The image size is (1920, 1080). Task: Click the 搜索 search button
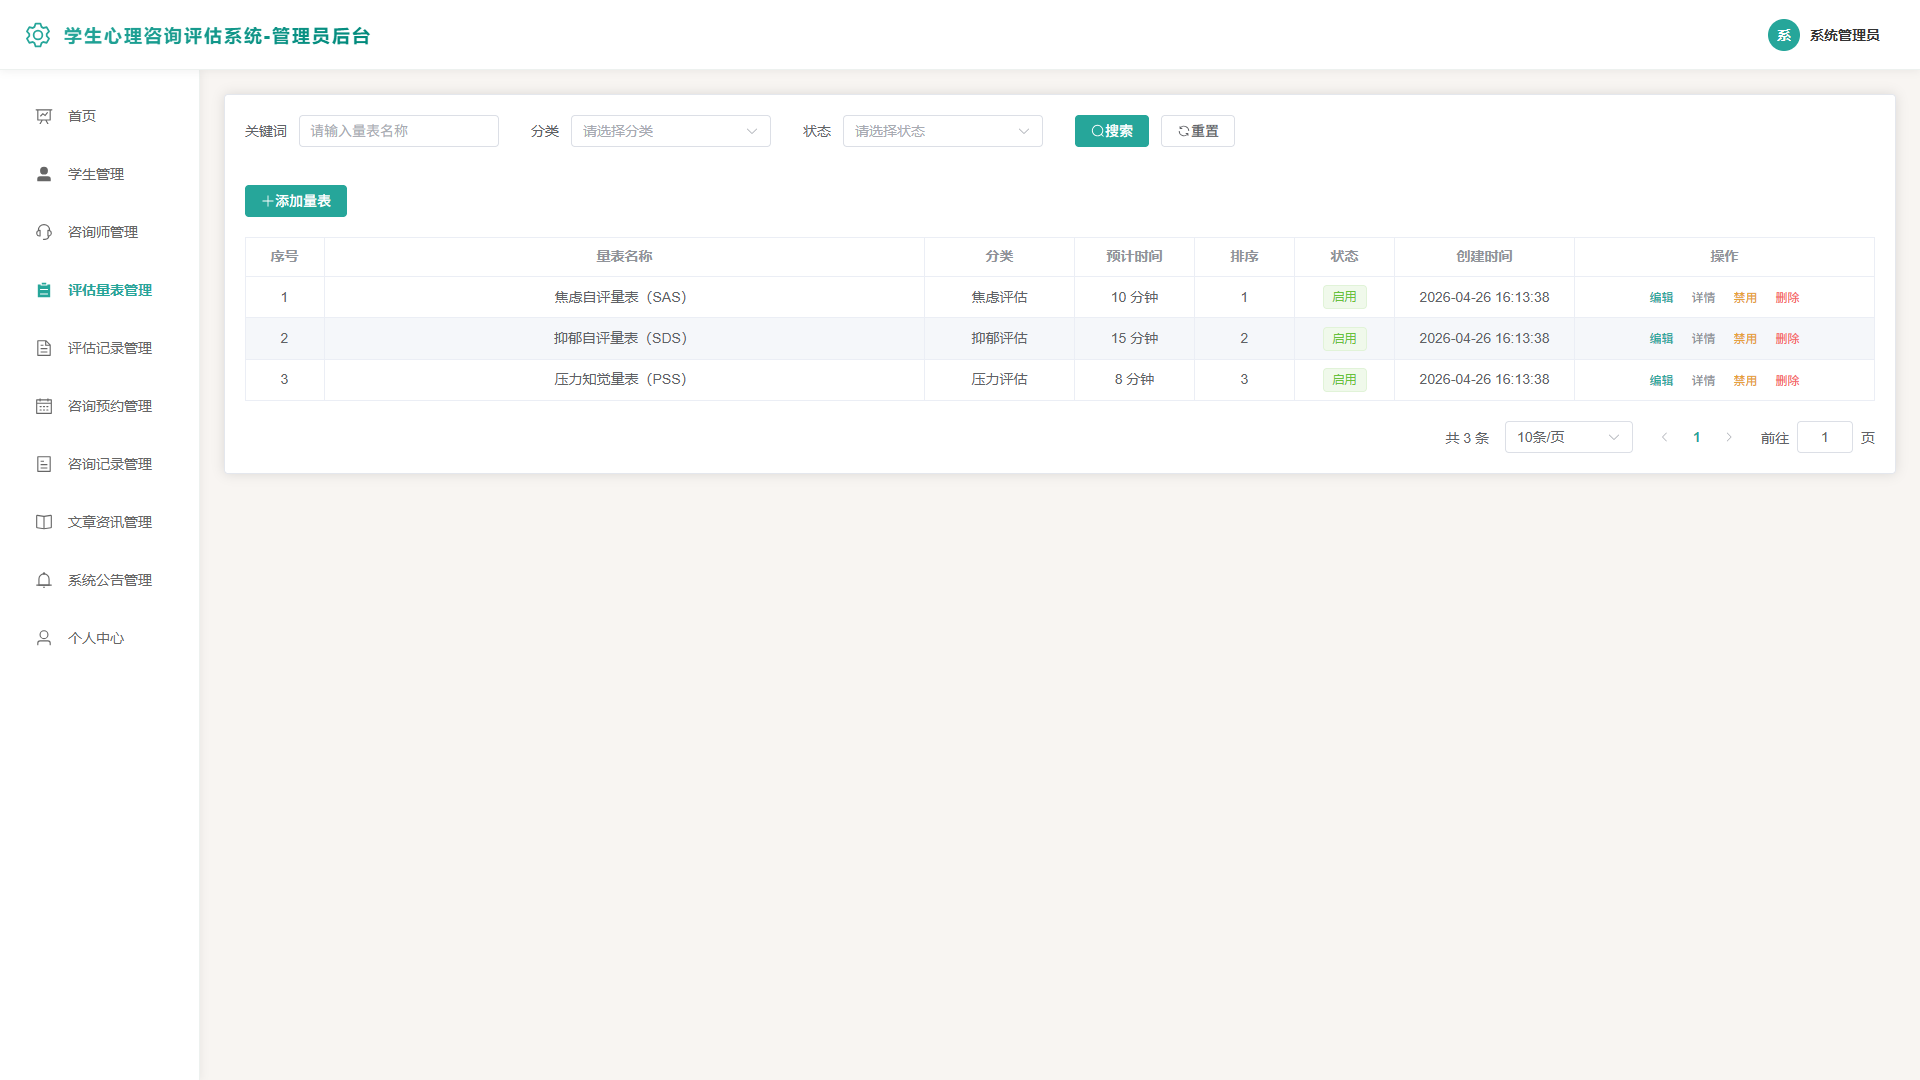(1112, 131)
